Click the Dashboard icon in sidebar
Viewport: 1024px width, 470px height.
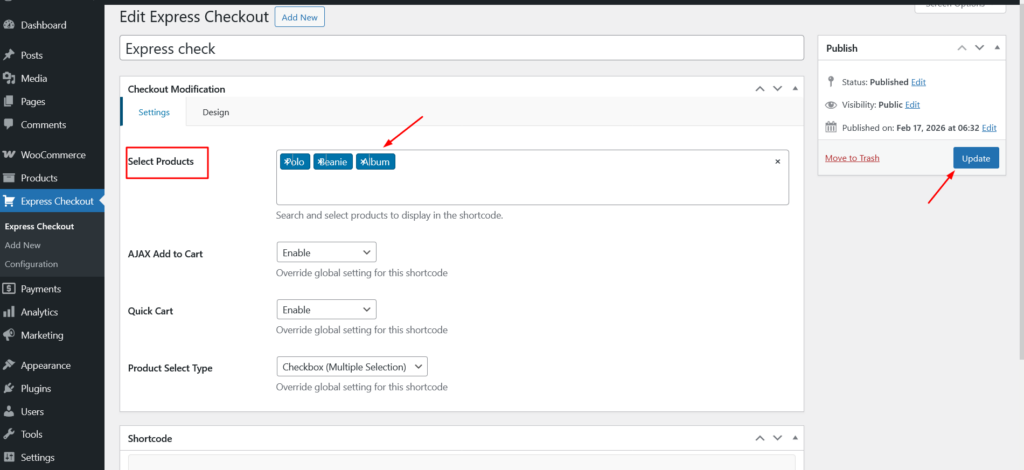(9, 25)
